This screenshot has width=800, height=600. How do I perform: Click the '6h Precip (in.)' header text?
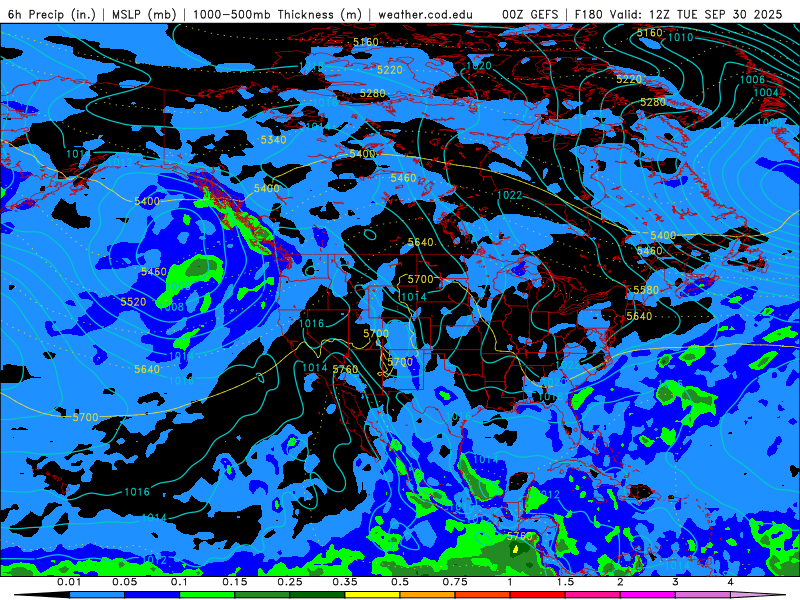[x=52, y=14]
